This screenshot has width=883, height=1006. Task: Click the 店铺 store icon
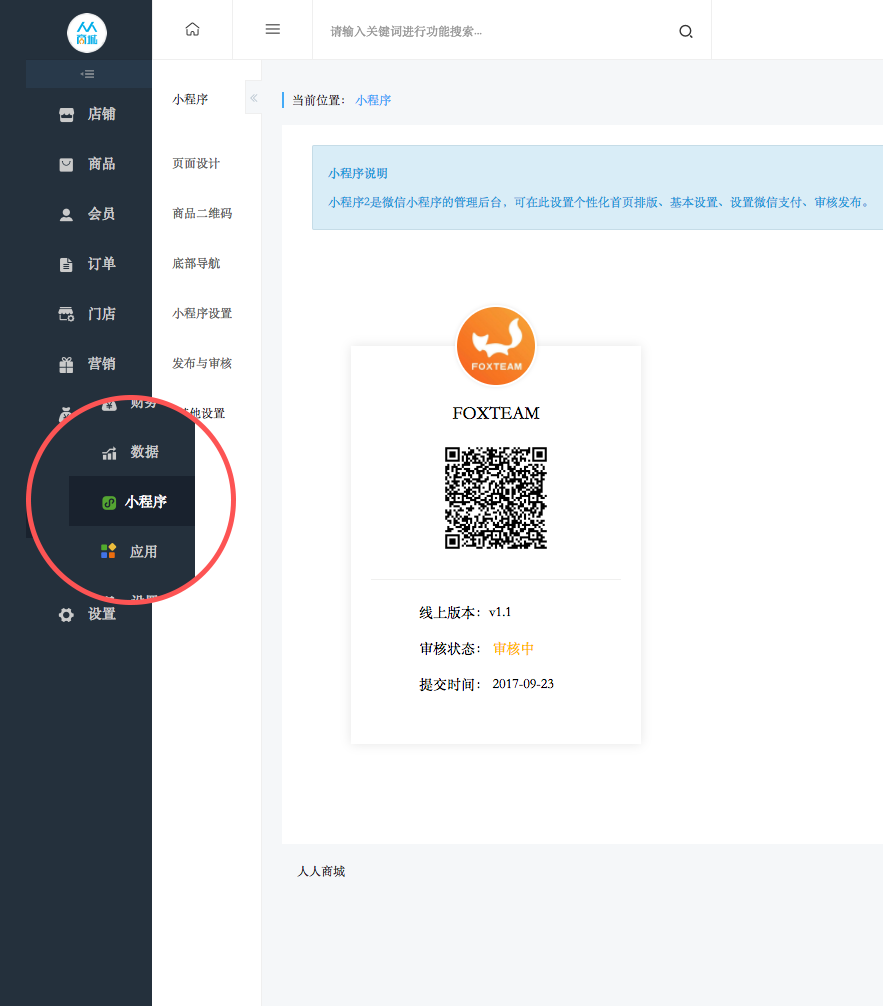point(66,115)
